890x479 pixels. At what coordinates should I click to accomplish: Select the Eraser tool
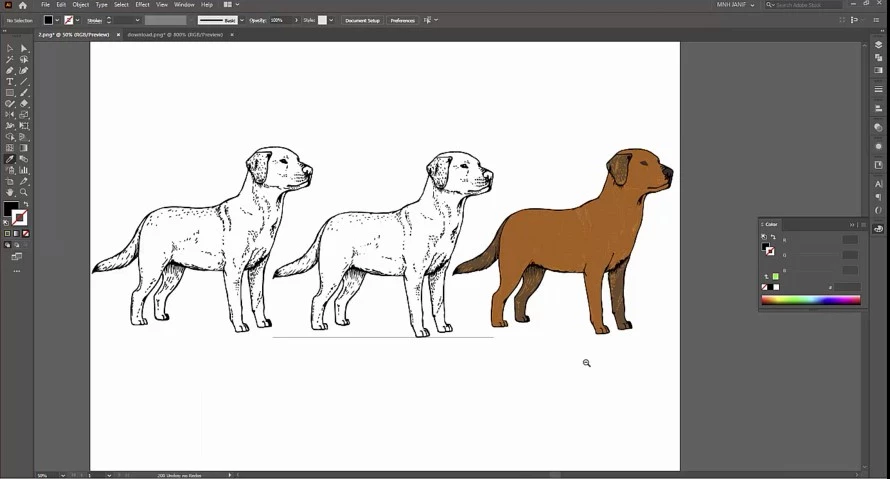point(24,104)
